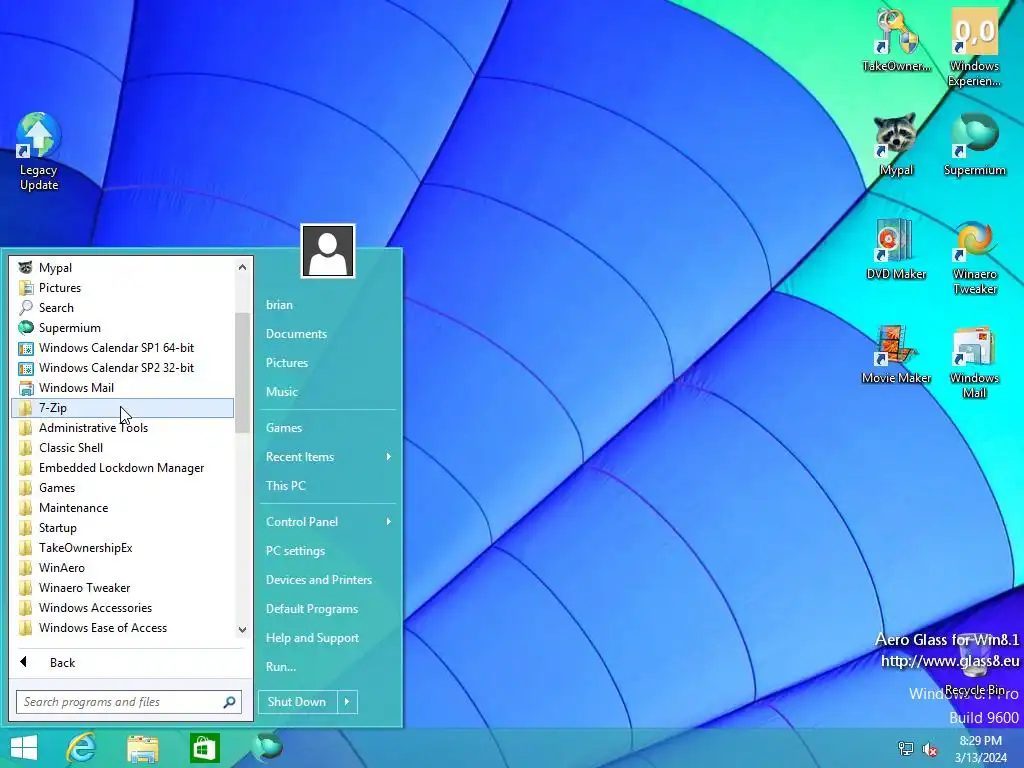
Task: Select Search in the programs list
Action: (123, 308)
